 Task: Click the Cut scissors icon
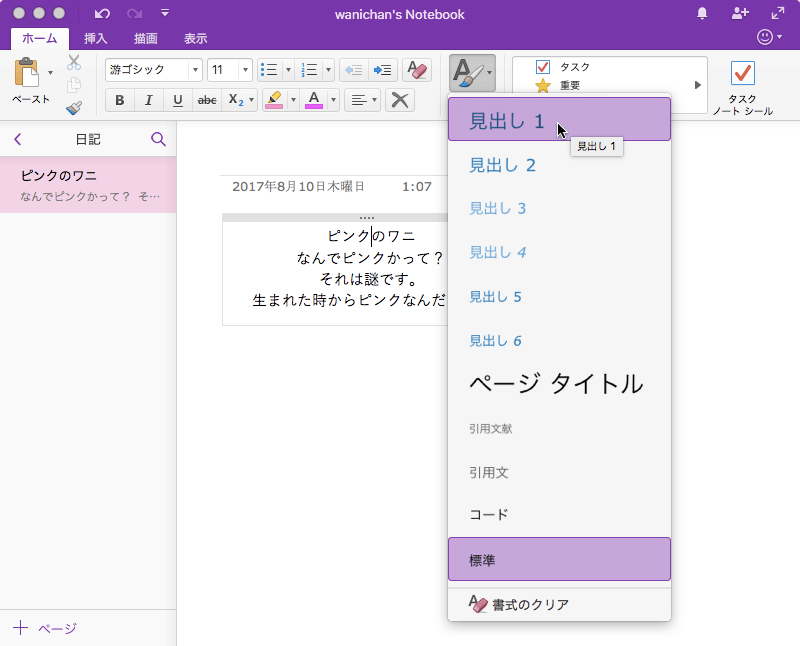click(x=74, y=62)
